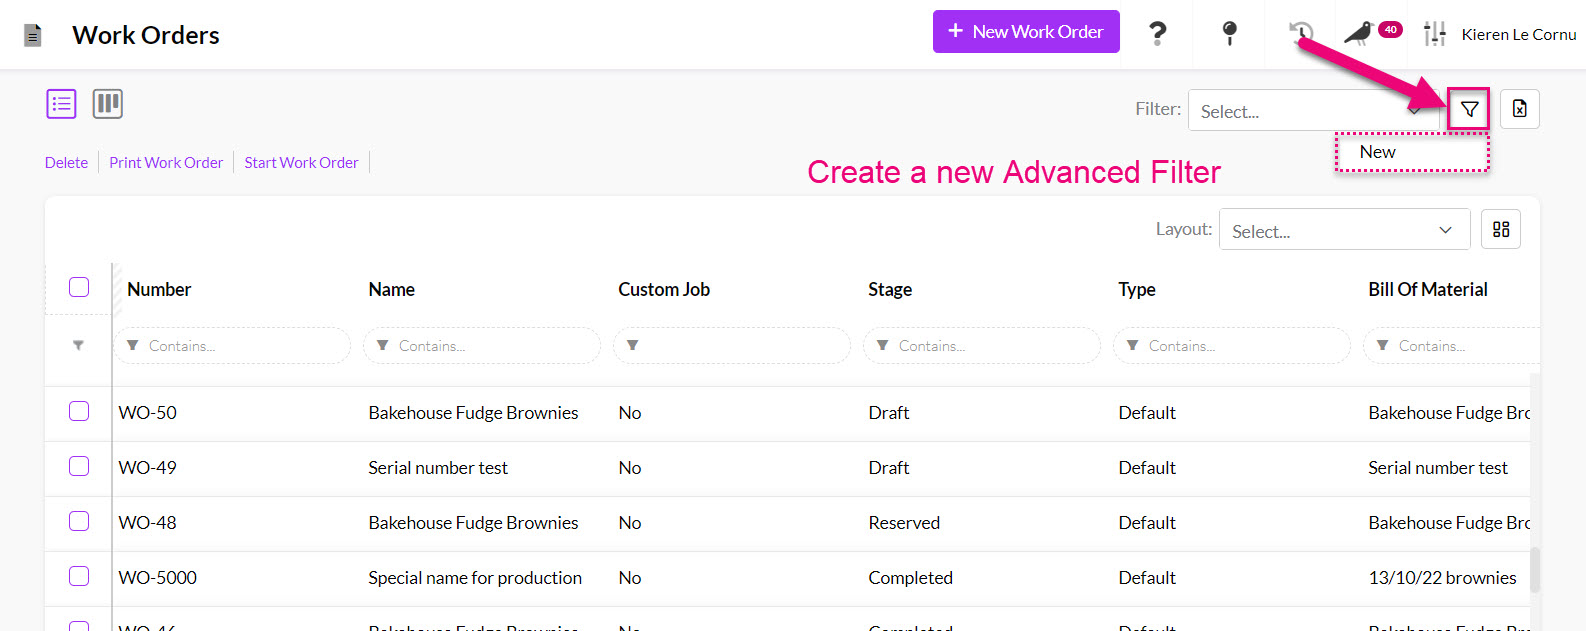
Task: Open the help question mark icon
Action: [1157, 34]
